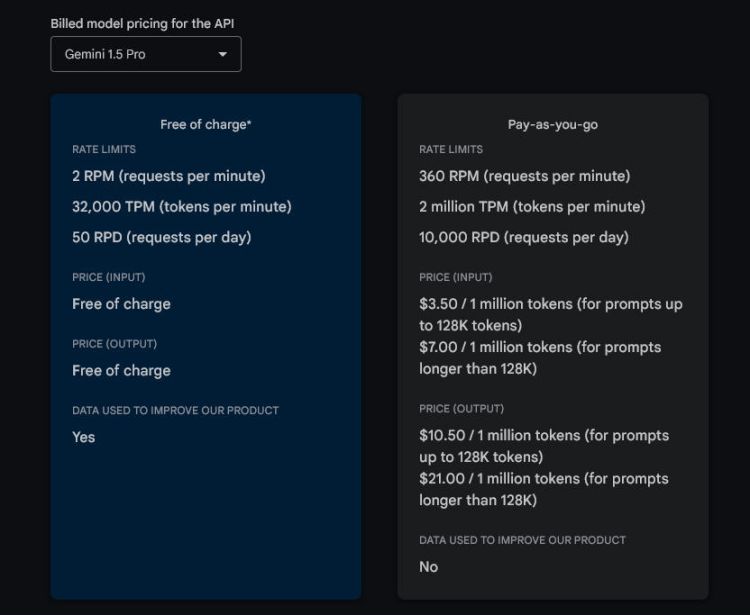
Task: Click the $3.50 input price line
Action: tap(551, 315)
